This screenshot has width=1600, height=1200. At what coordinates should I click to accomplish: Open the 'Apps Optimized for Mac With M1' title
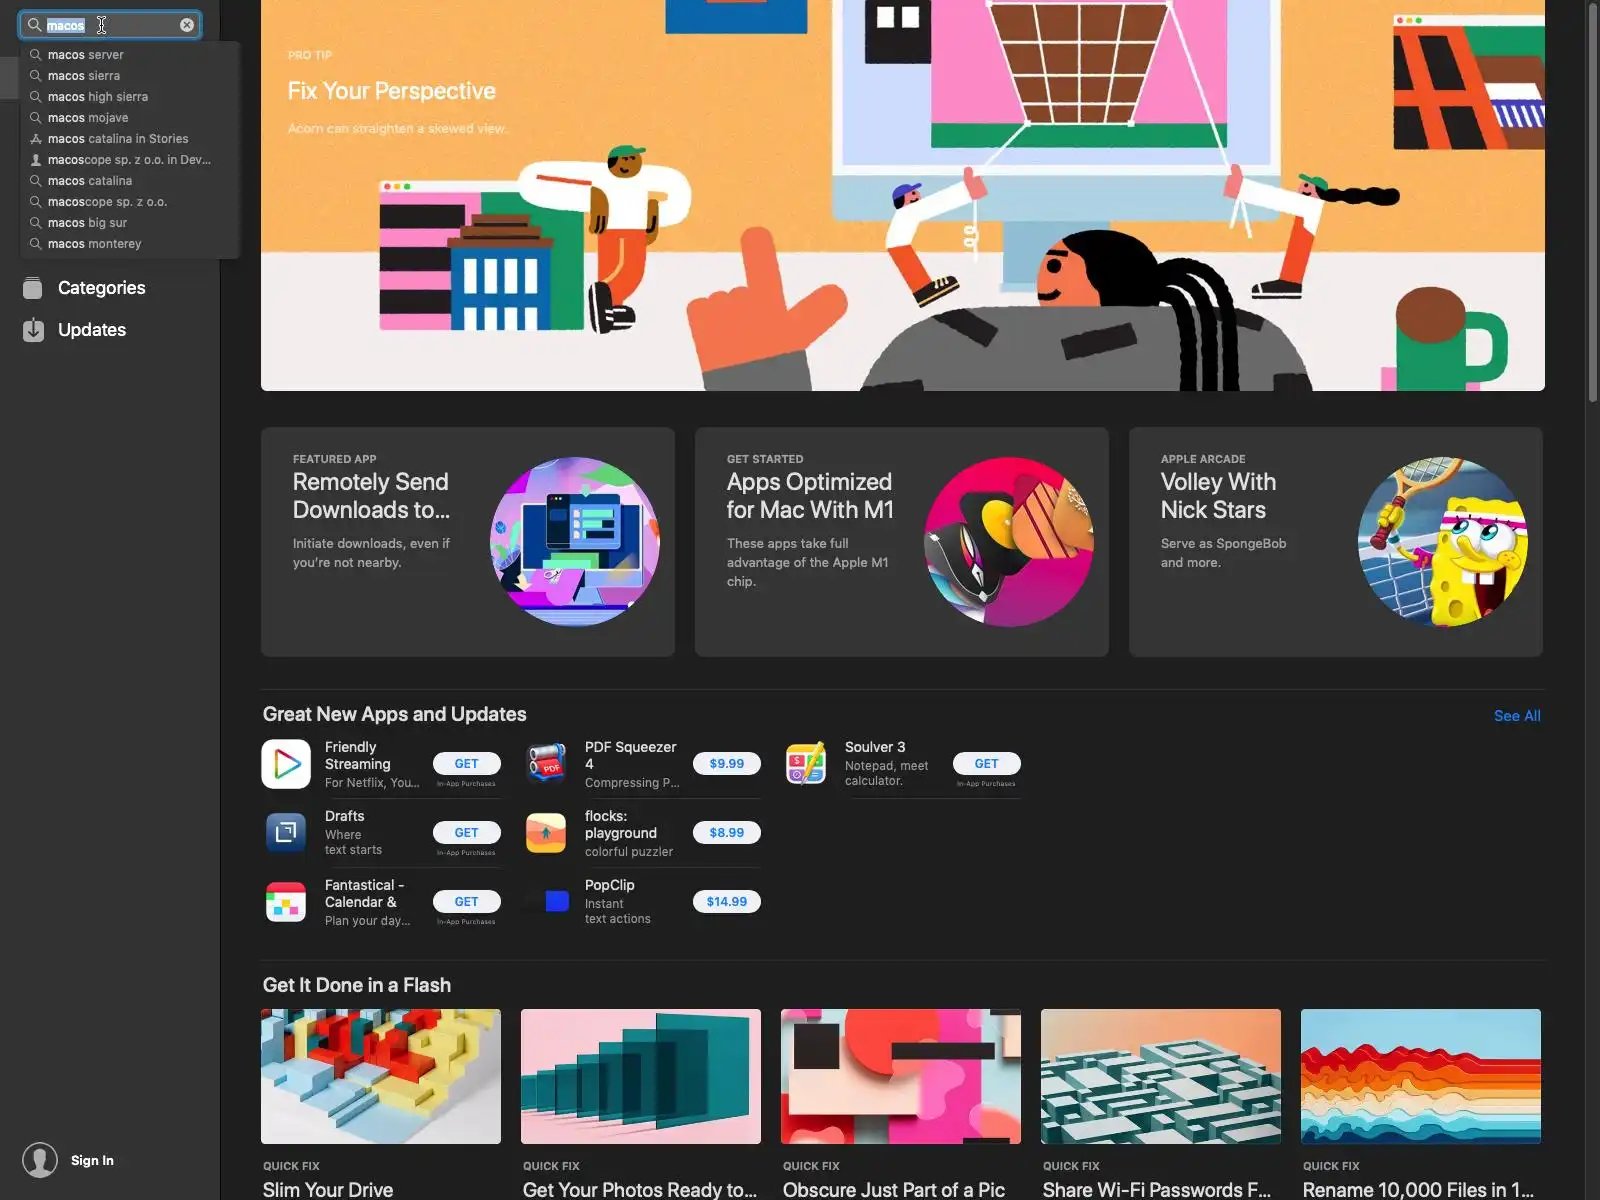point(810,496)
